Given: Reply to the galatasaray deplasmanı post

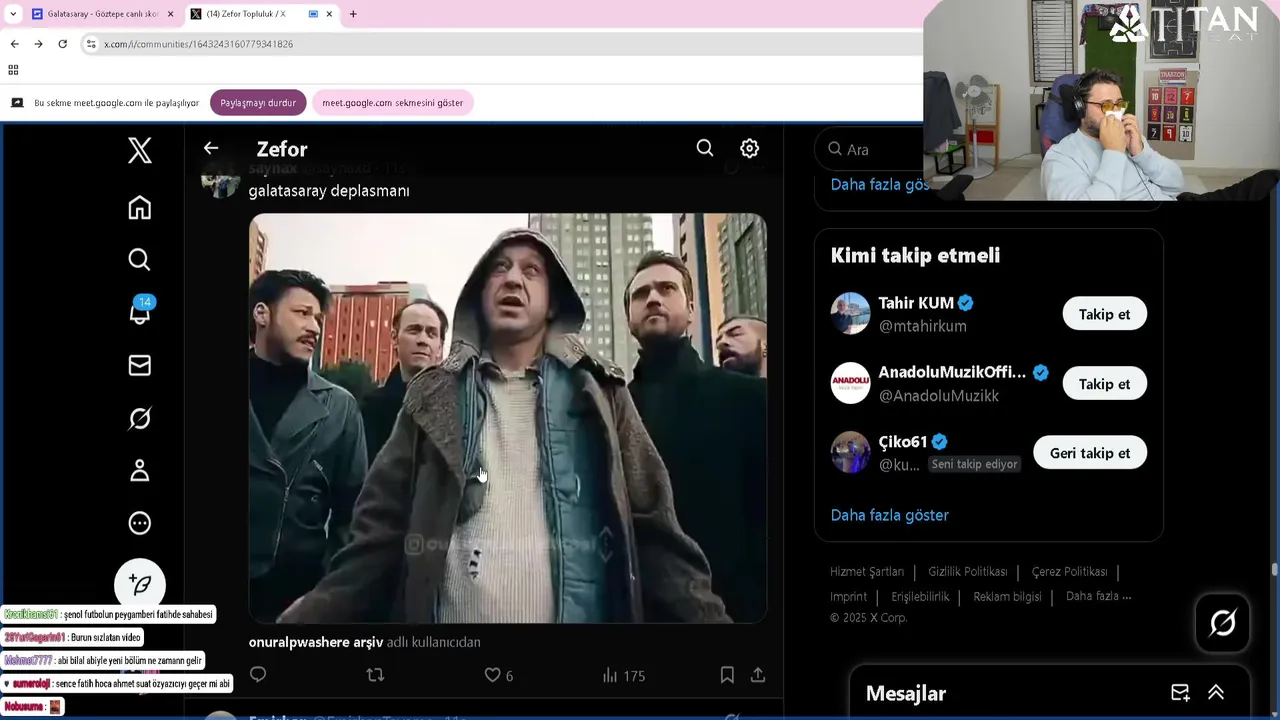Looking at the screenshot, I should [258, 675].
